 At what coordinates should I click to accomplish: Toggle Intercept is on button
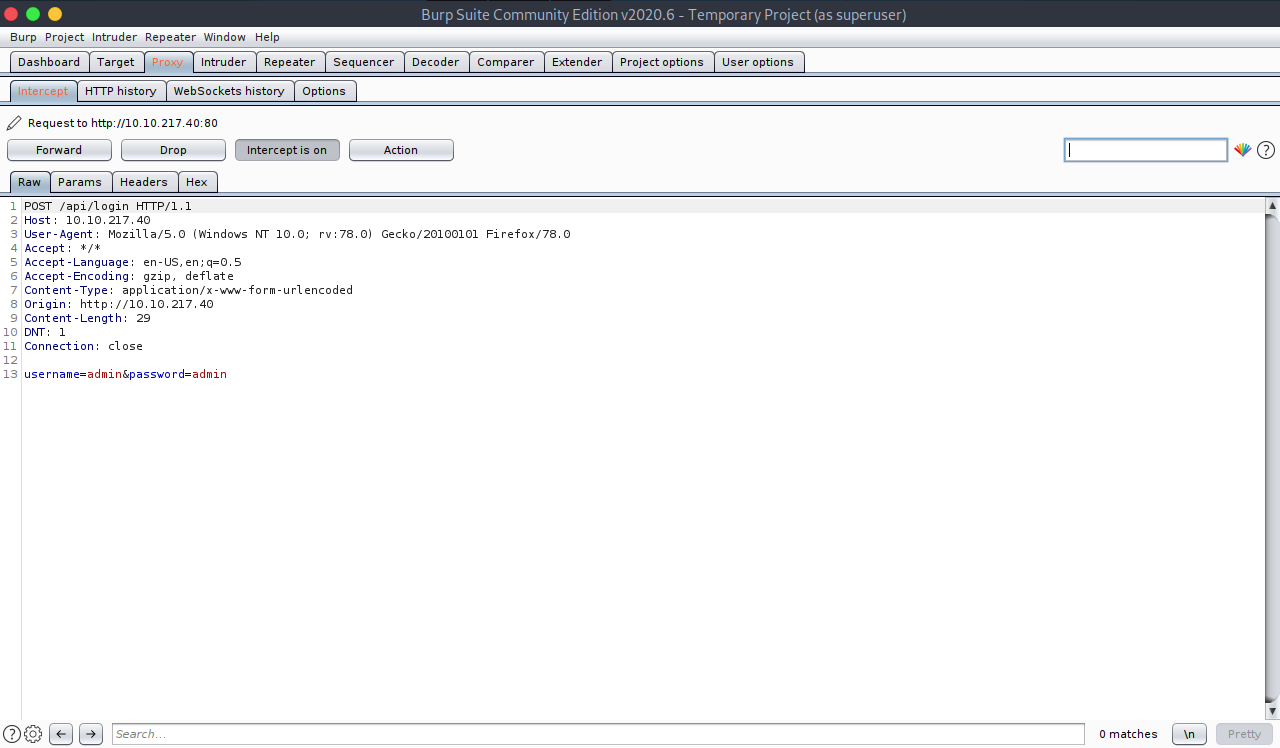click(x=287, y=150)
